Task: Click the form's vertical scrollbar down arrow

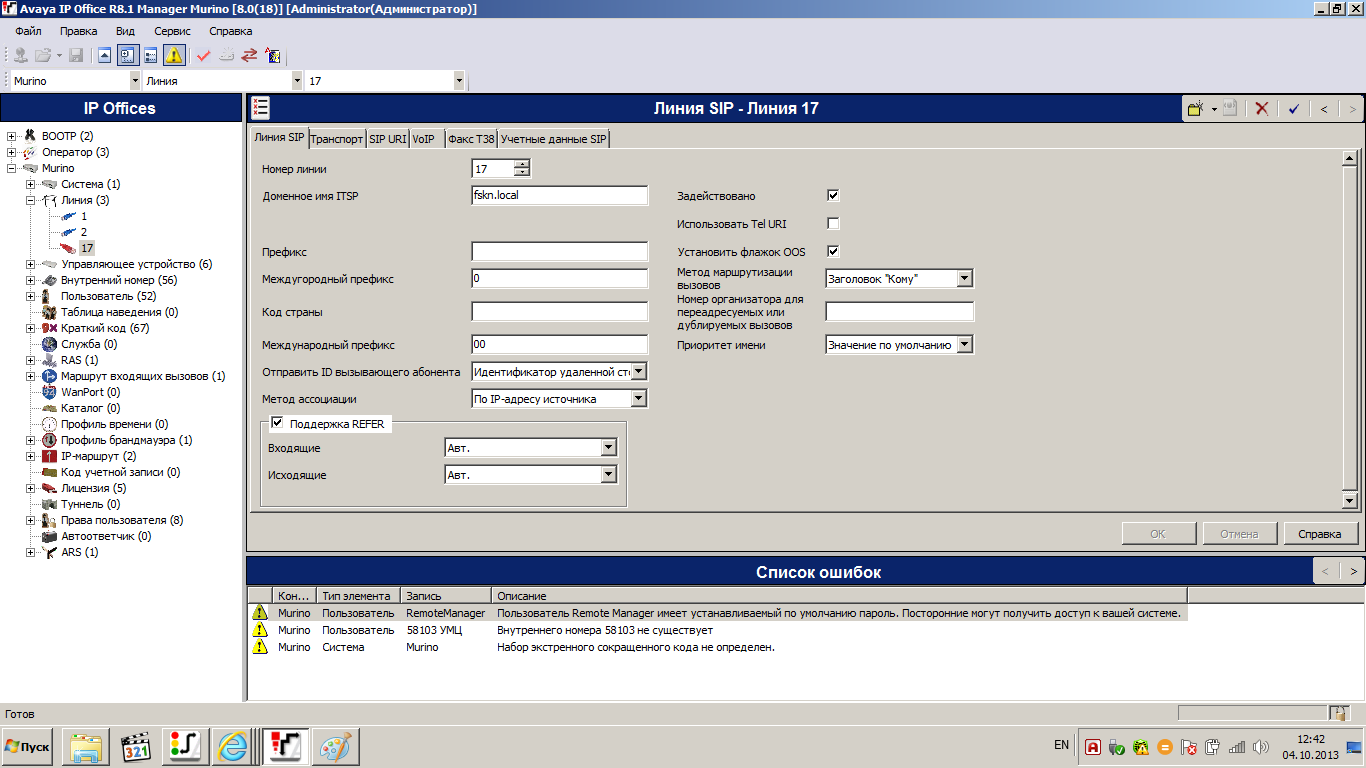Action: (1348, 500)
